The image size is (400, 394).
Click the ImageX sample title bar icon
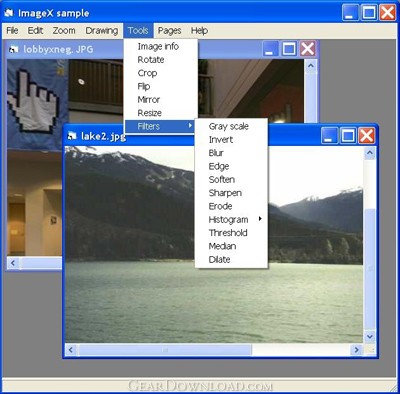pos(8,13)
